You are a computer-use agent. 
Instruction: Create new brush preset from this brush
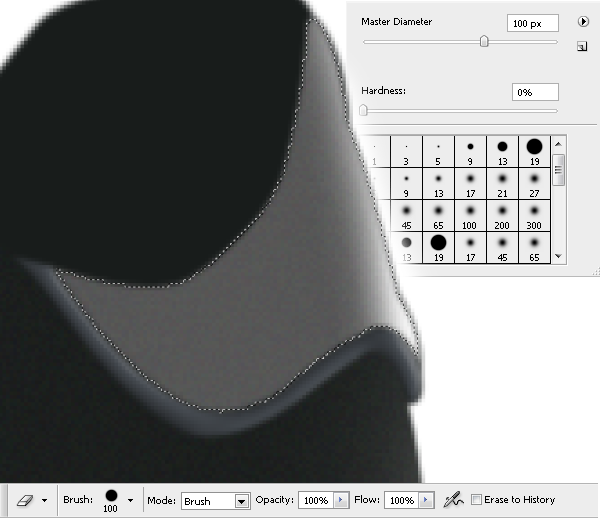pyautogui.click(x=582, y=46)
